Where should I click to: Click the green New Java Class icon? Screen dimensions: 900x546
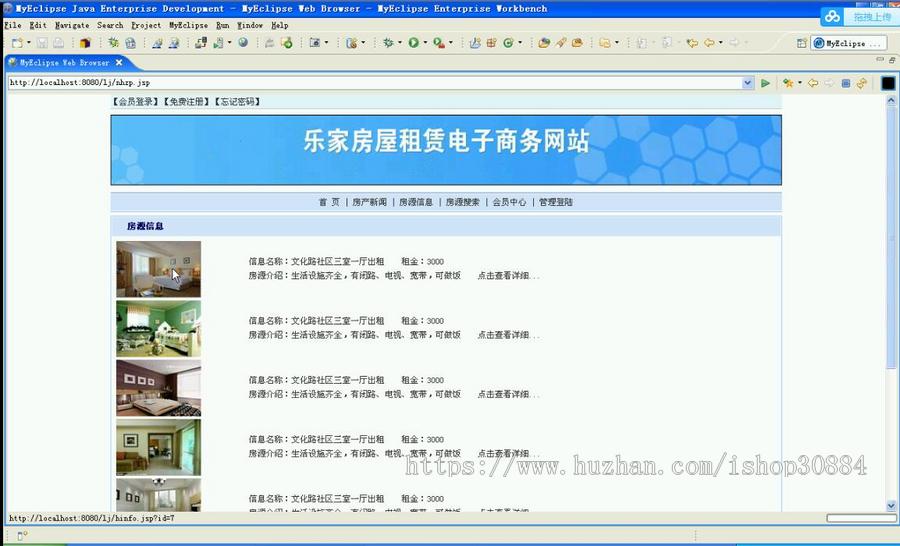click(508, 43)
